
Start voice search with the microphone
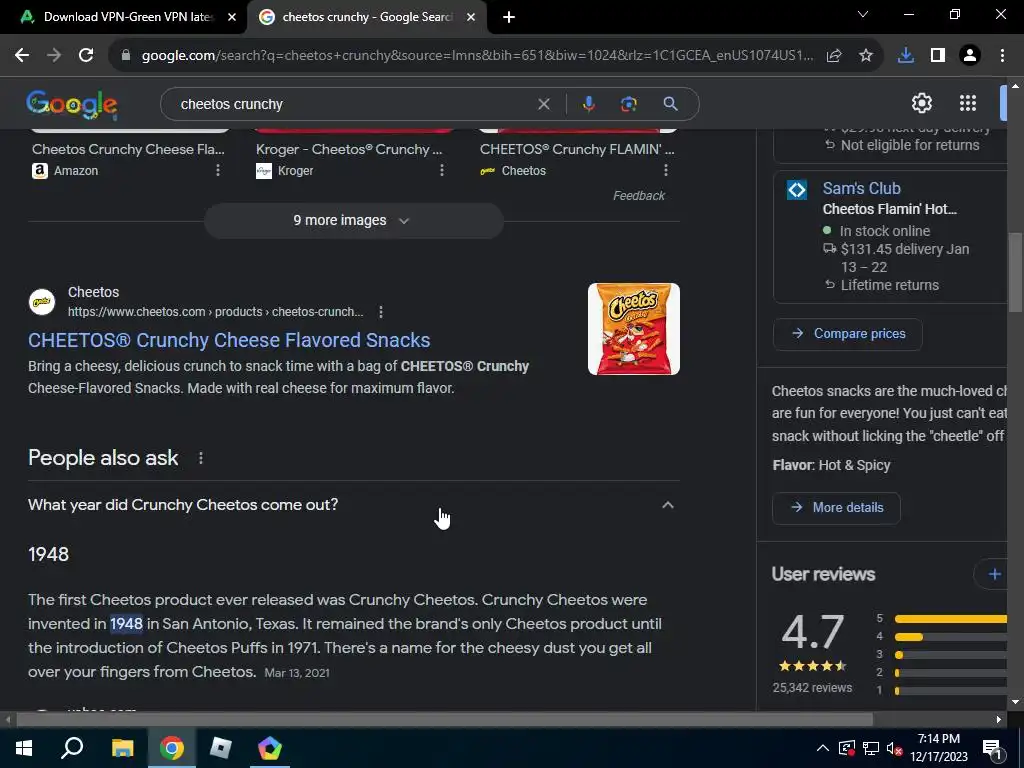click(x=588, y=104)
